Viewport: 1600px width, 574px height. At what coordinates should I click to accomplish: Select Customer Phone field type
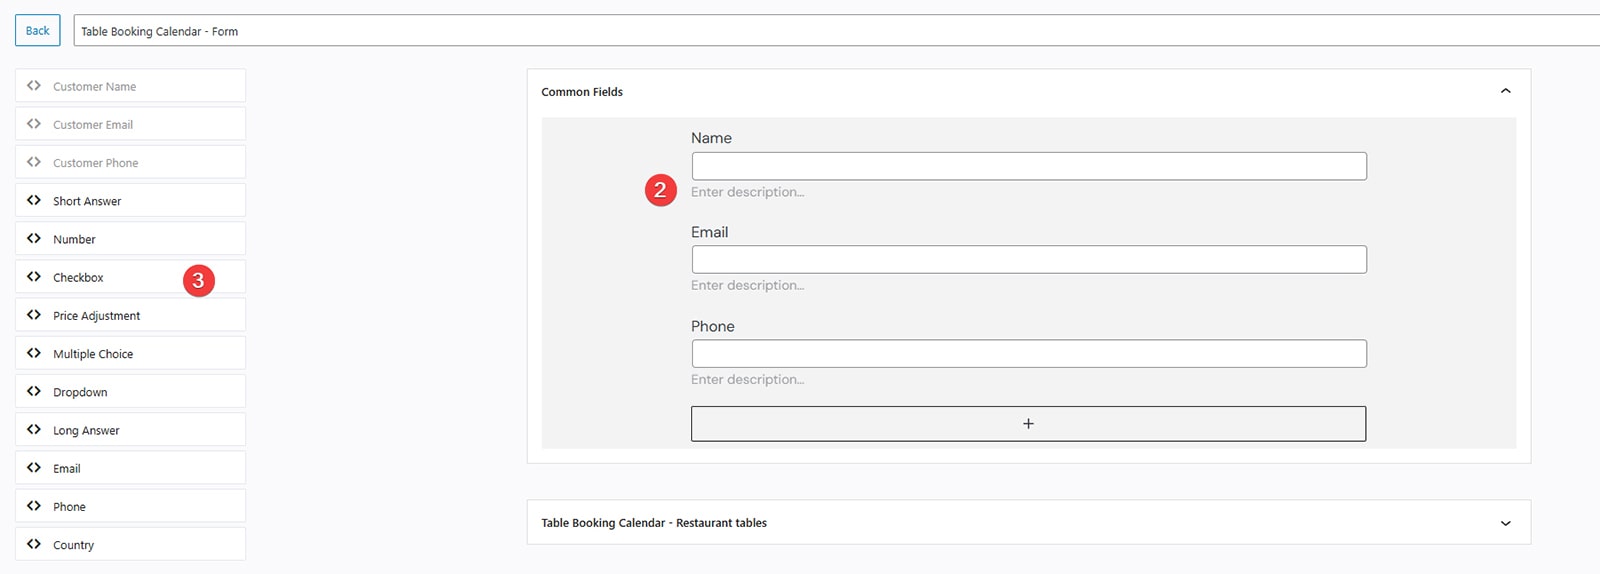(x=130, y=162)
